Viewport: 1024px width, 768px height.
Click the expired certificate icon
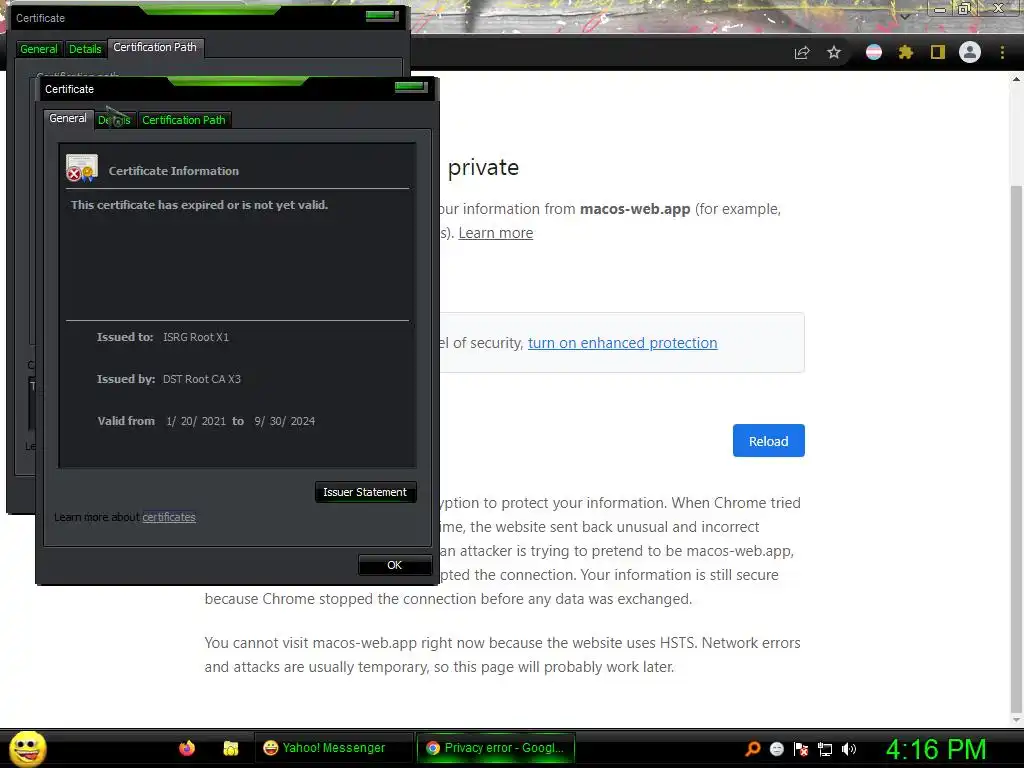coord(82,168)
